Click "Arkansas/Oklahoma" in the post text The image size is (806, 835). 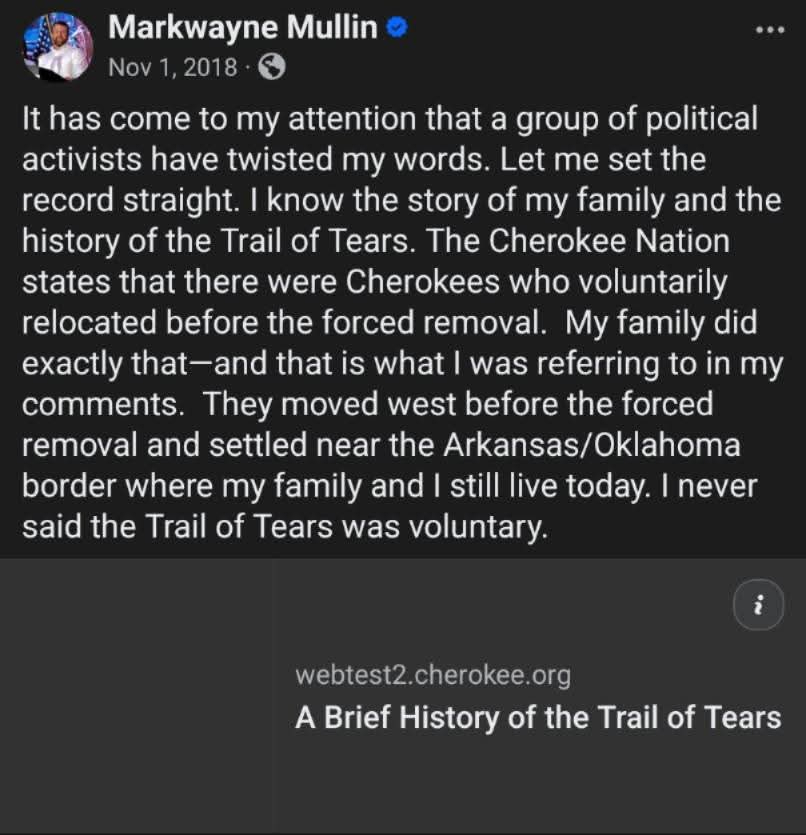pyautogui.click(x=605, y=445)
